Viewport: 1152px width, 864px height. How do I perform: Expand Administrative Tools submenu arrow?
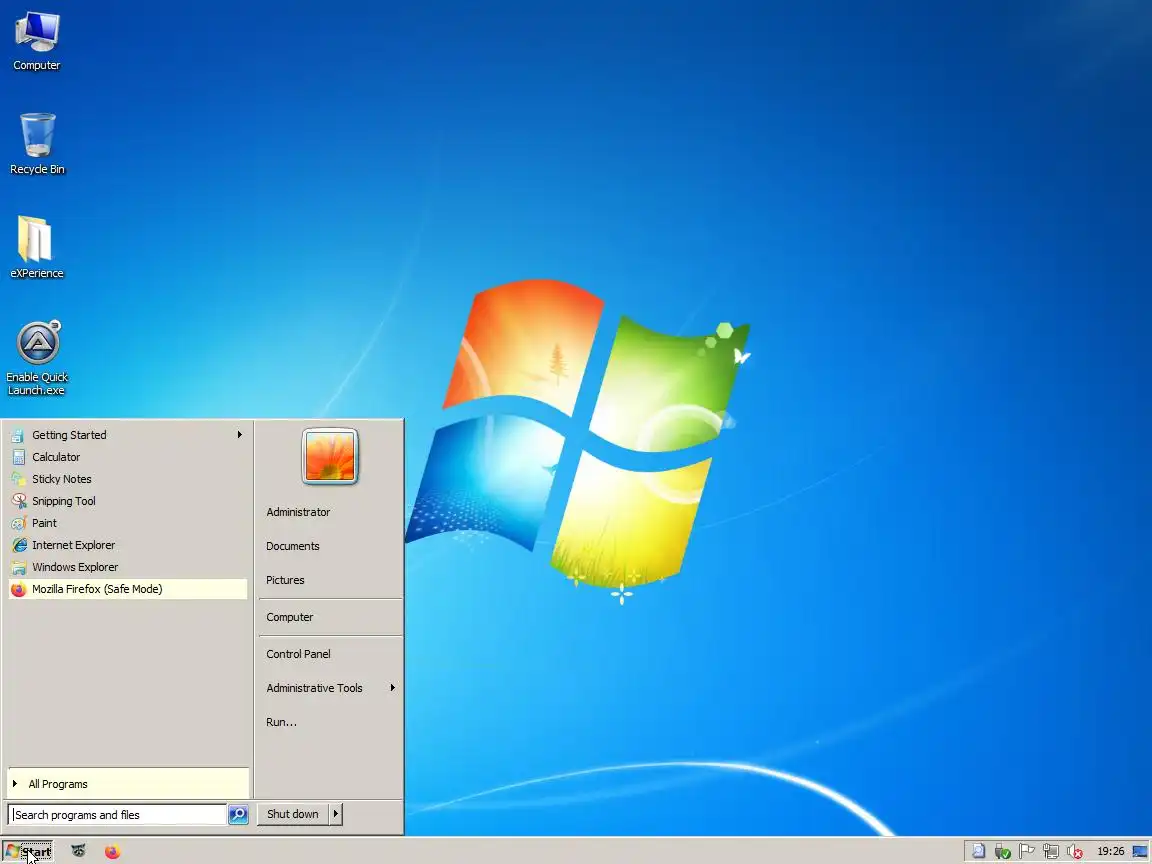392,688
